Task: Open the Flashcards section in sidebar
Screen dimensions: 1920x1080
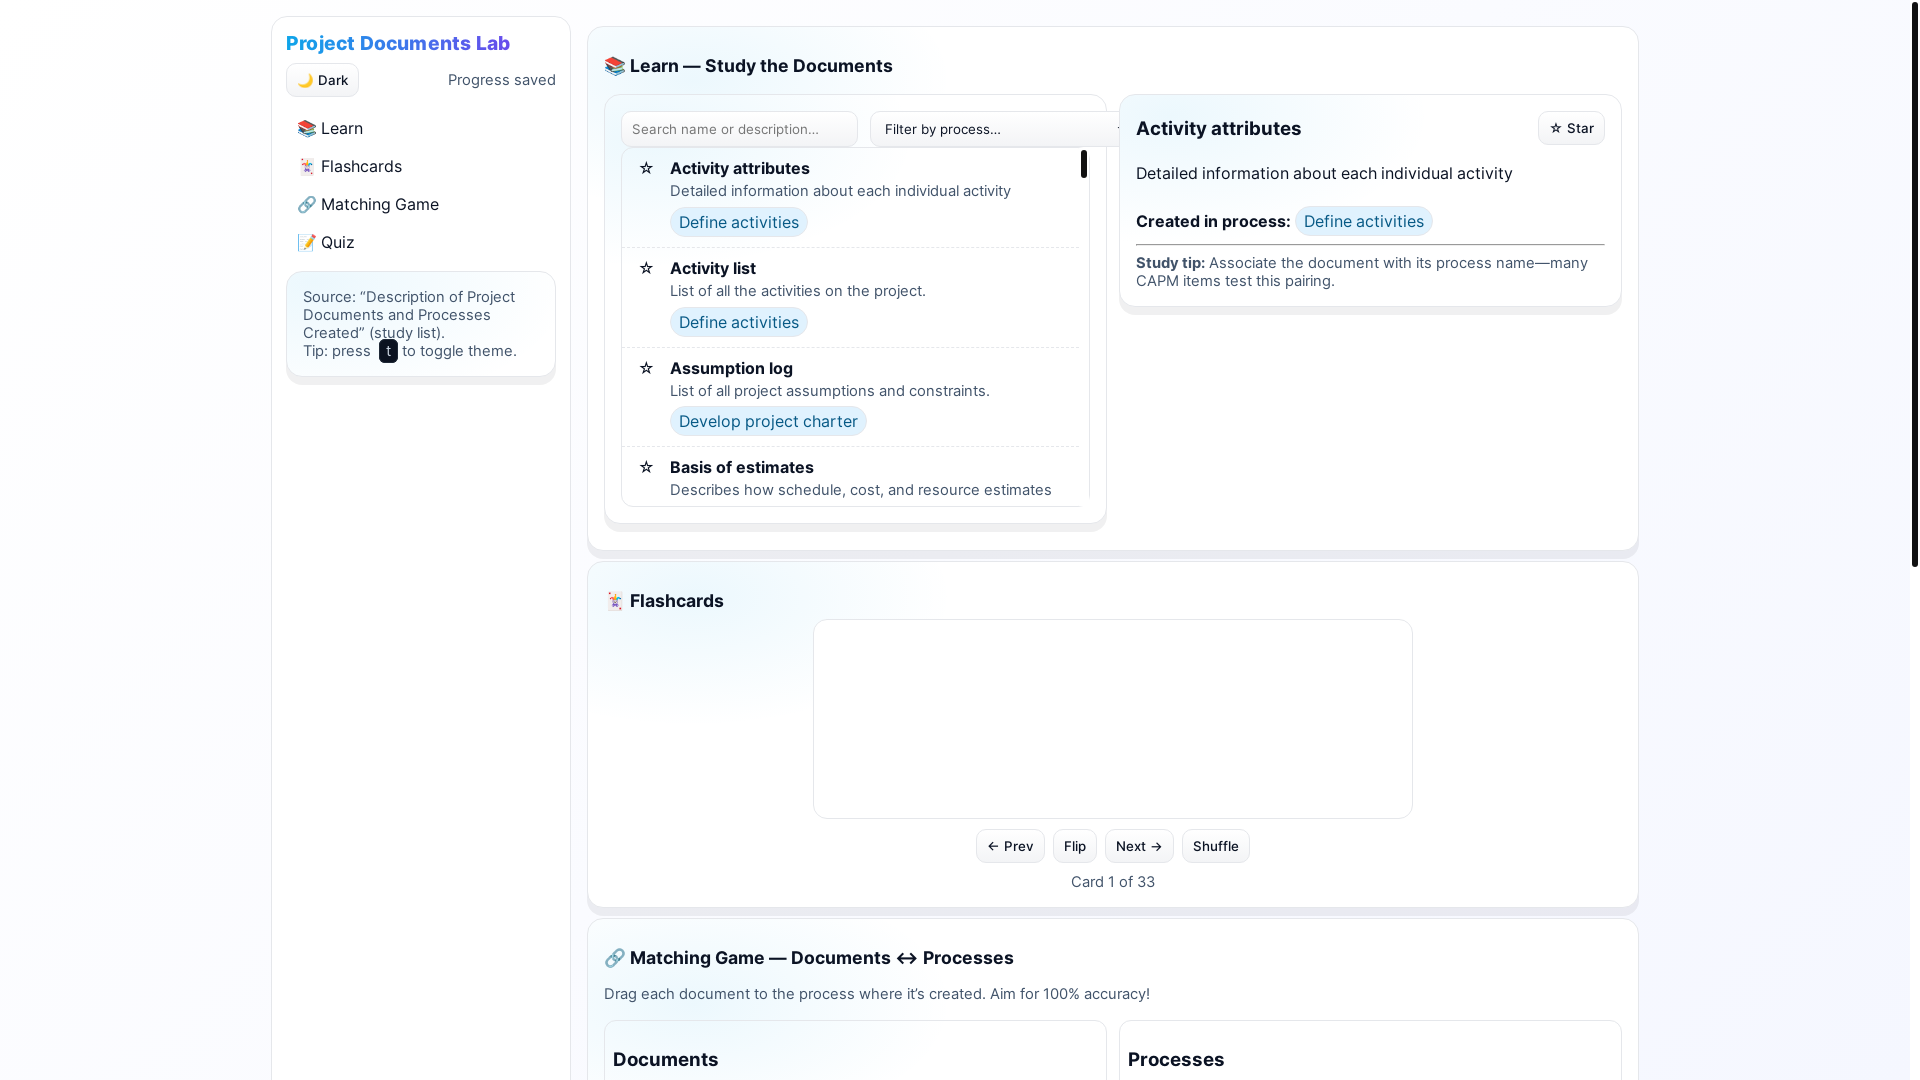Action: pos(420,166)
